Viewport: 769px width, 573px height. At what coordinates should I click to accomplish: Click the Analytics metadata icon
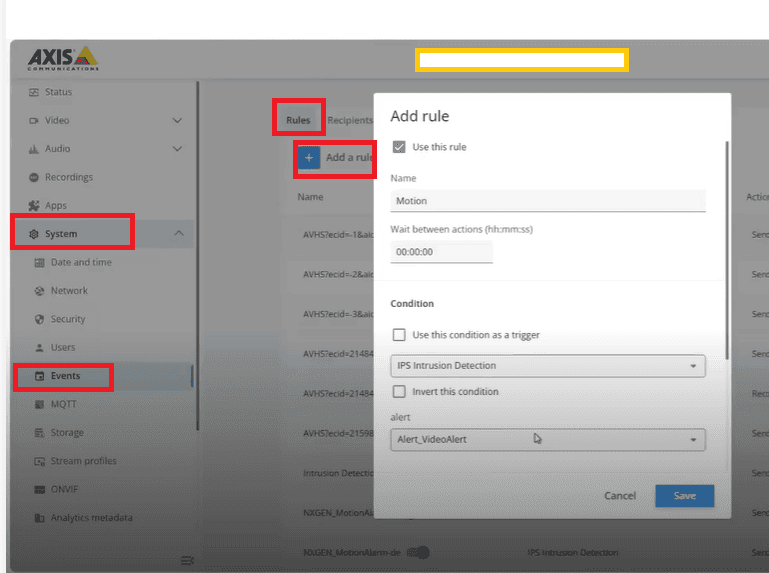coord(39,518)
